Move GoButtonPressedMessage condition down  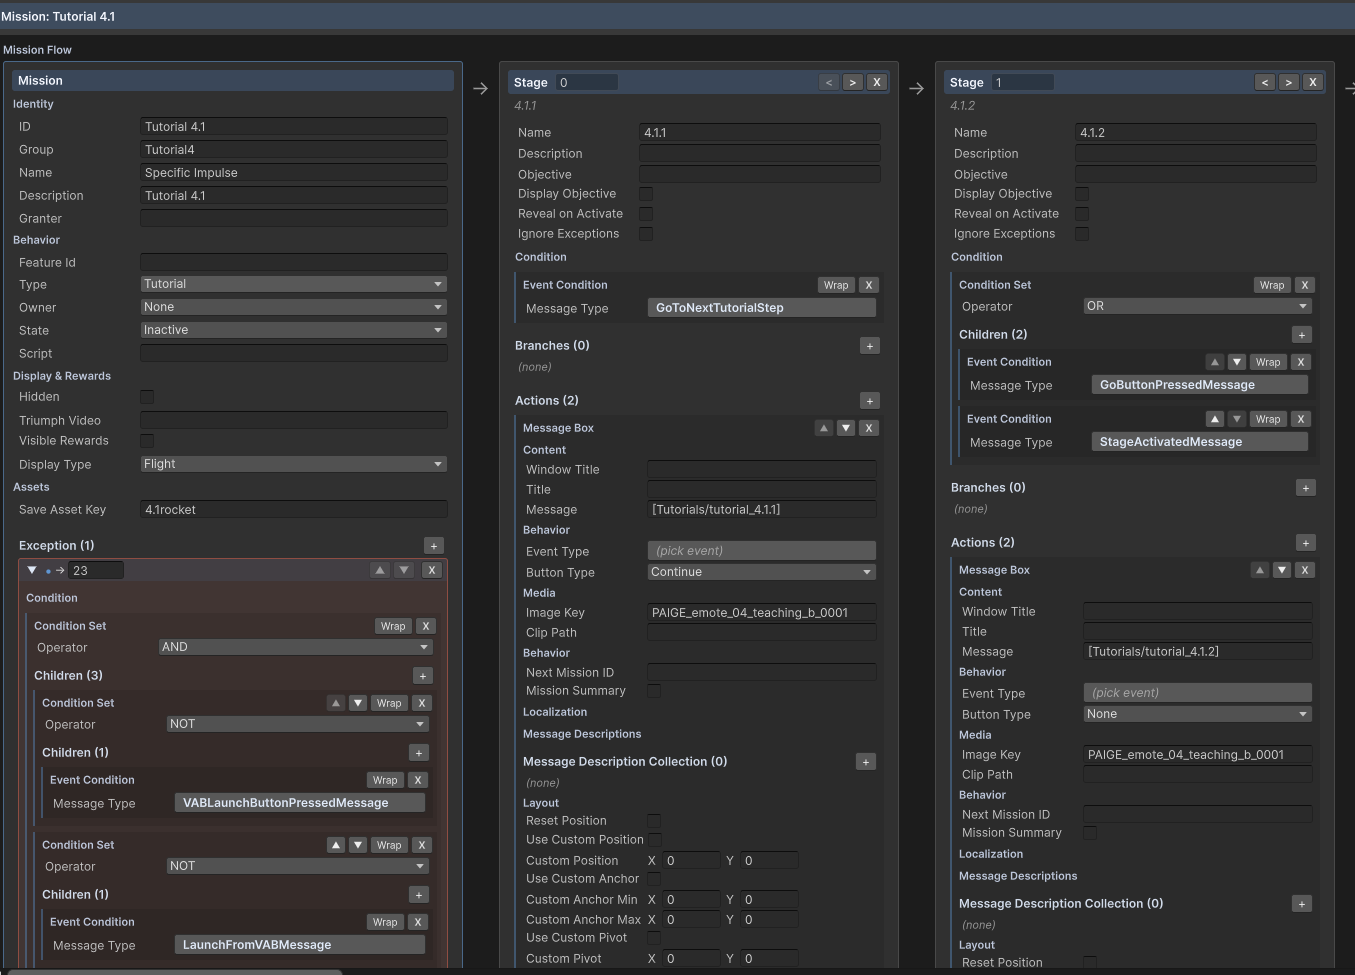pos(1237,362)
